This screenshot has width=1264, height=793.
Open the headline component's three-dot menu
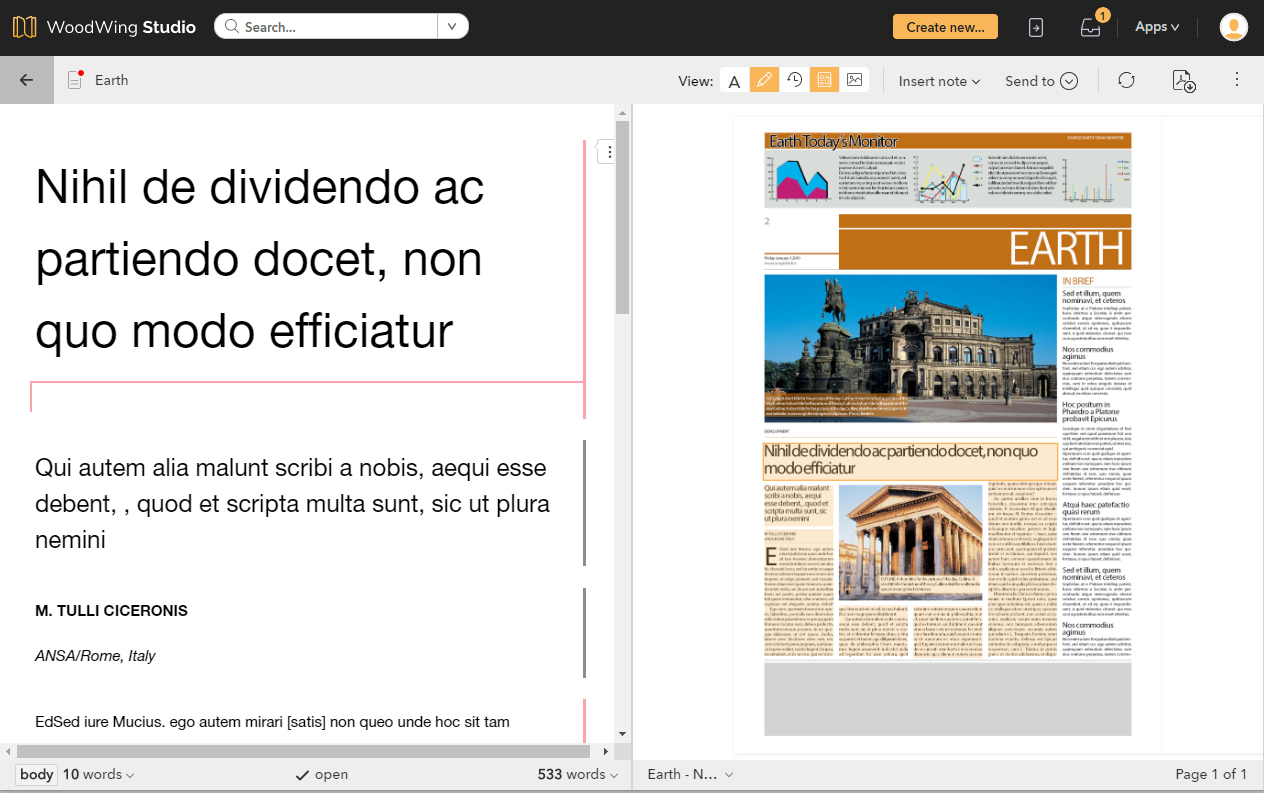(609, 152)
